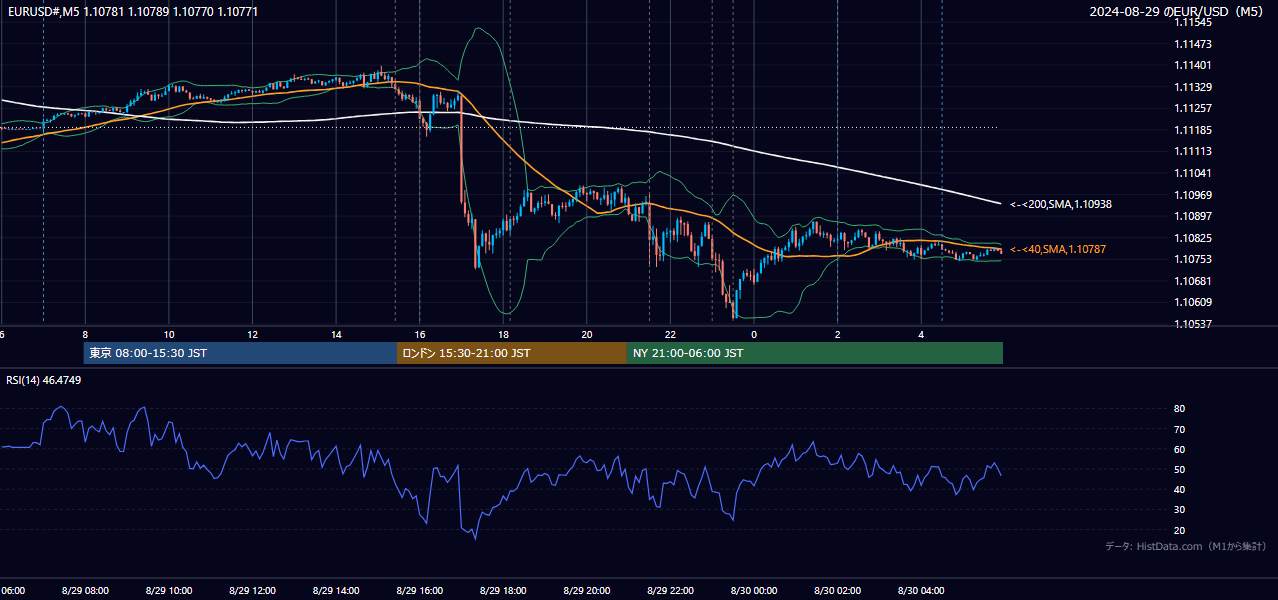Click price axis level 1.10825
1278x600 pixels.
pos(1192,238)
